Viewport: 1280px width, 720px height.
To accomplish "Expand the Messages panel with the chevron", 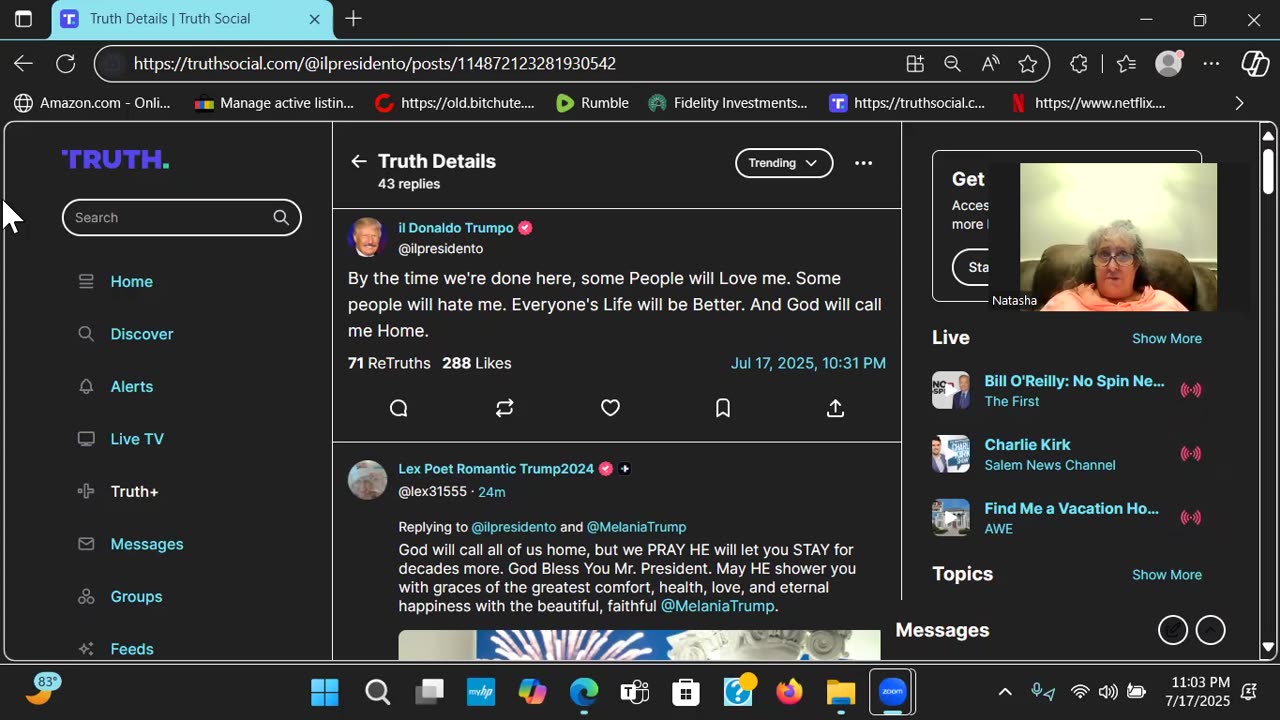I will click(1210, 630).
